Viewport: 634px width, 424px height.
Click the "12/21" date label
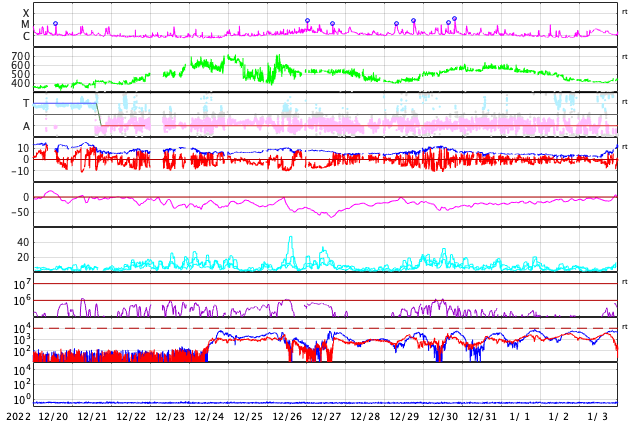click(92, 416)
